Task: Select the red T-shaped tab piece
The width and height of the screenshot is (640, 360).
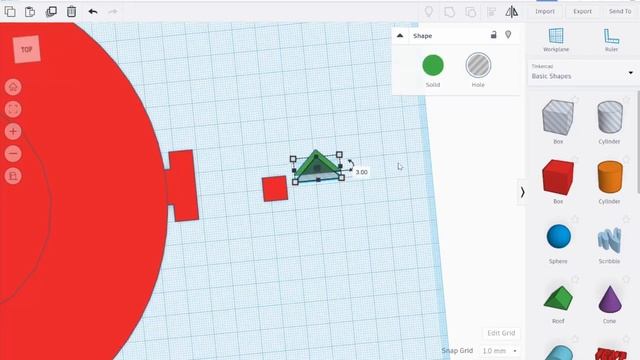Action: click(x=183, y=186)
